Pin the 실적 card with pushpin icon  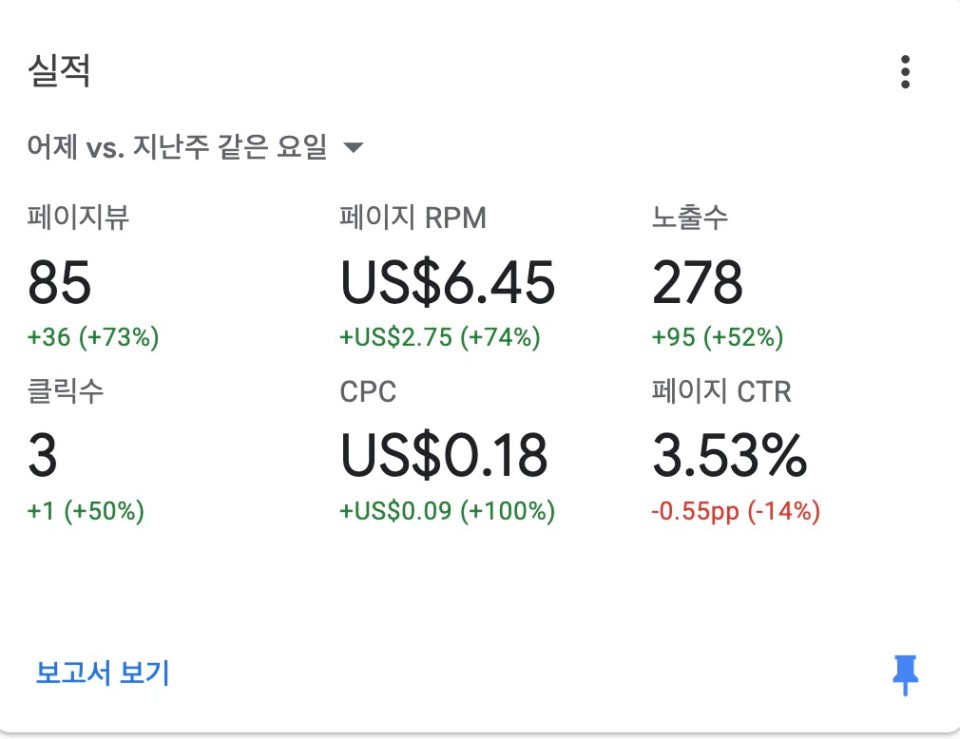[905, 675]
